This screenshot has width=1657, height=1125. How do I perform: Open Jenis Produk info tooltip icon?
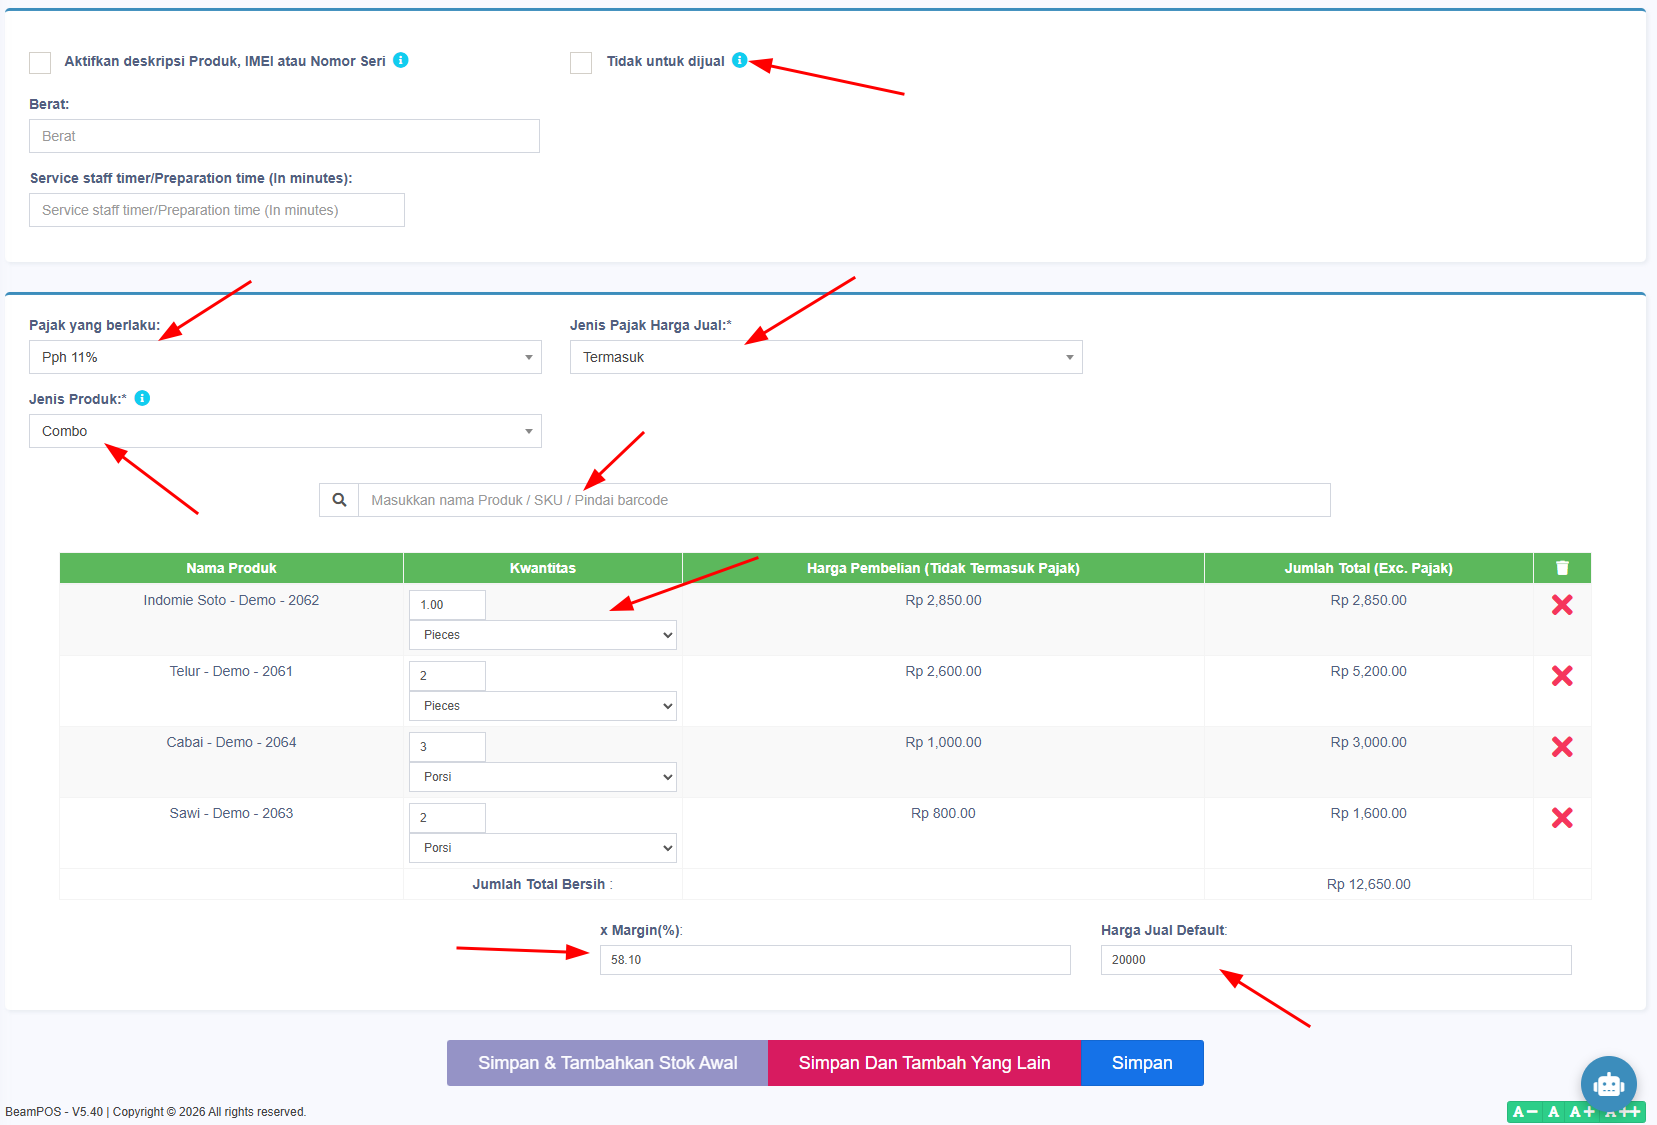click(142, 398)
